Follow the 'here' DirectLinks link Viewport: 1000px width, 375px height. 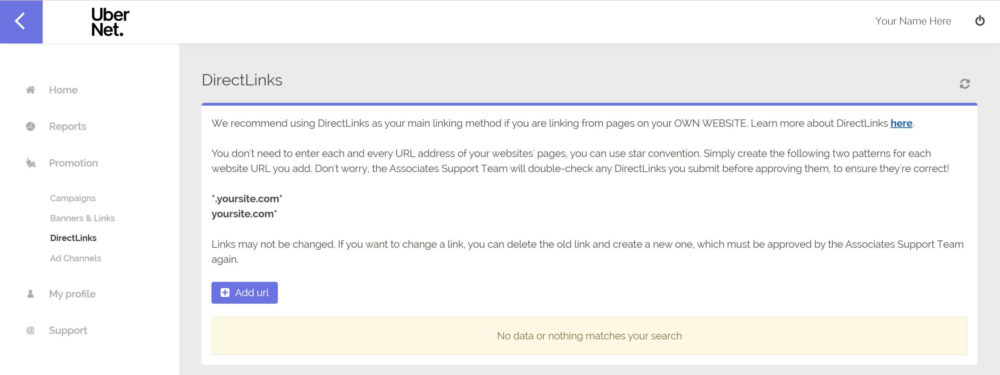(x=901, y=124)
